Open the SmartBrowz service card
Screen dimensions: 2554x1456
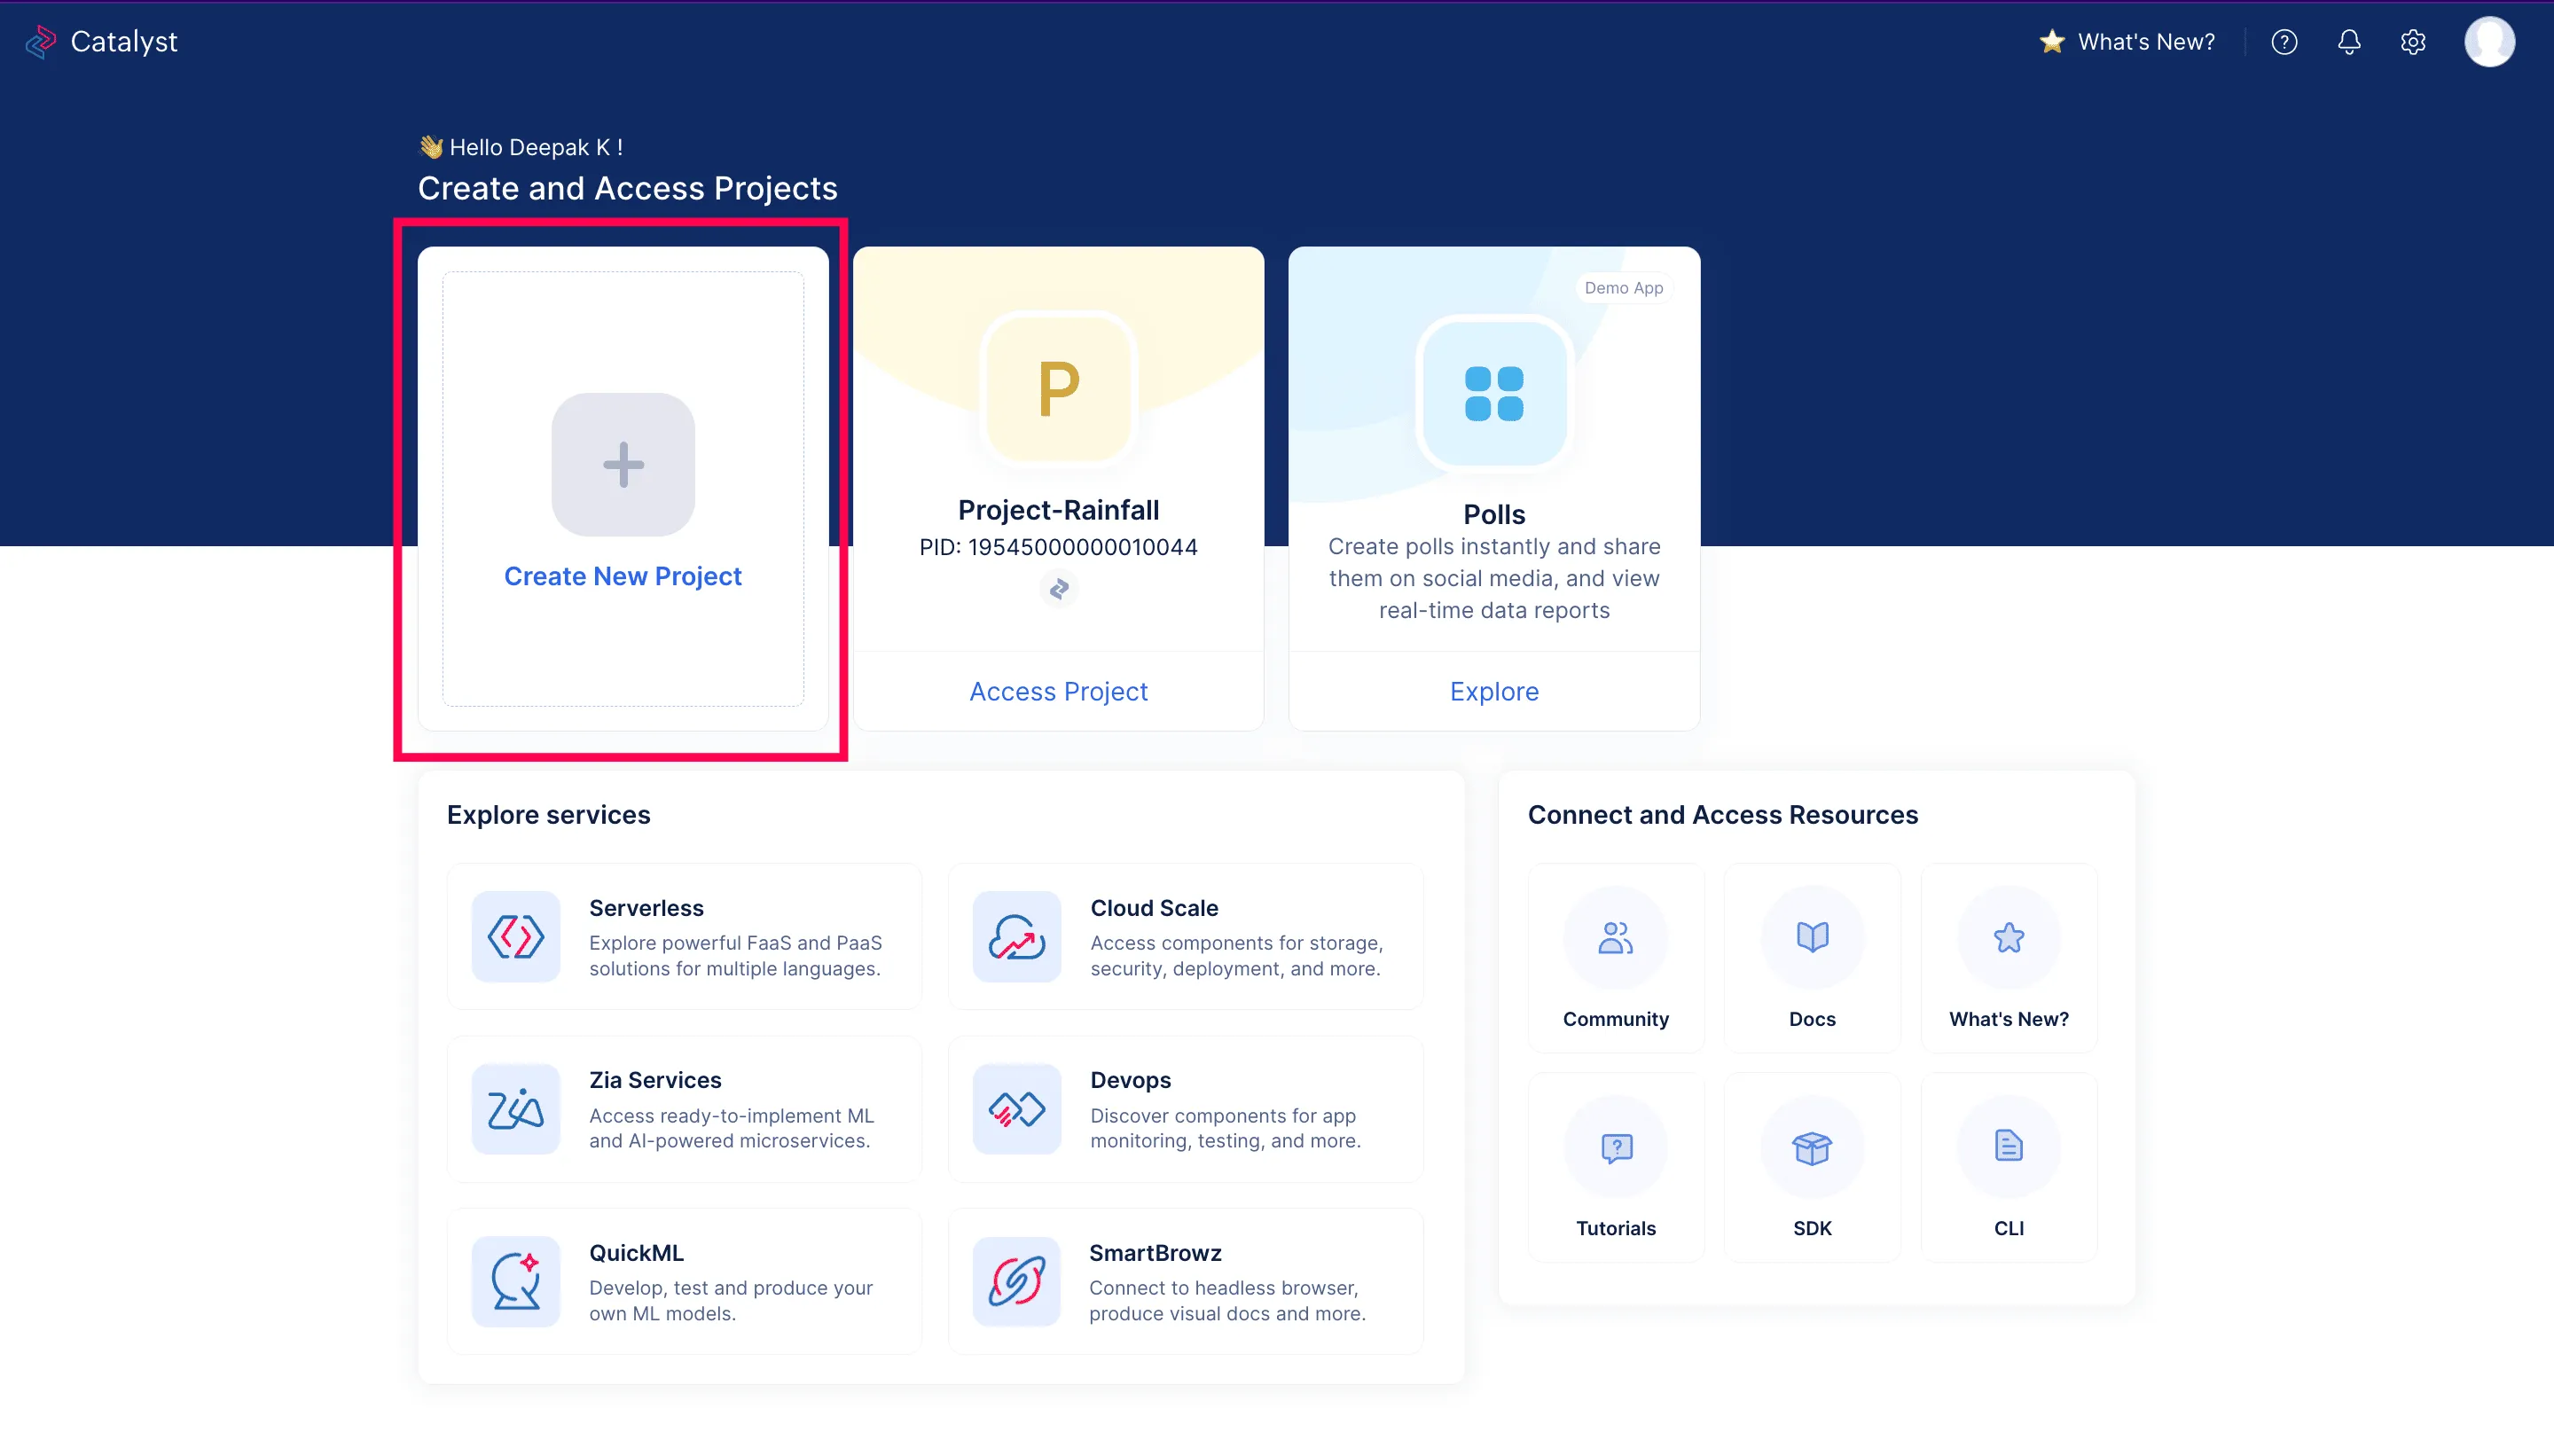pyautogui.click(x=1185, y=1281)
